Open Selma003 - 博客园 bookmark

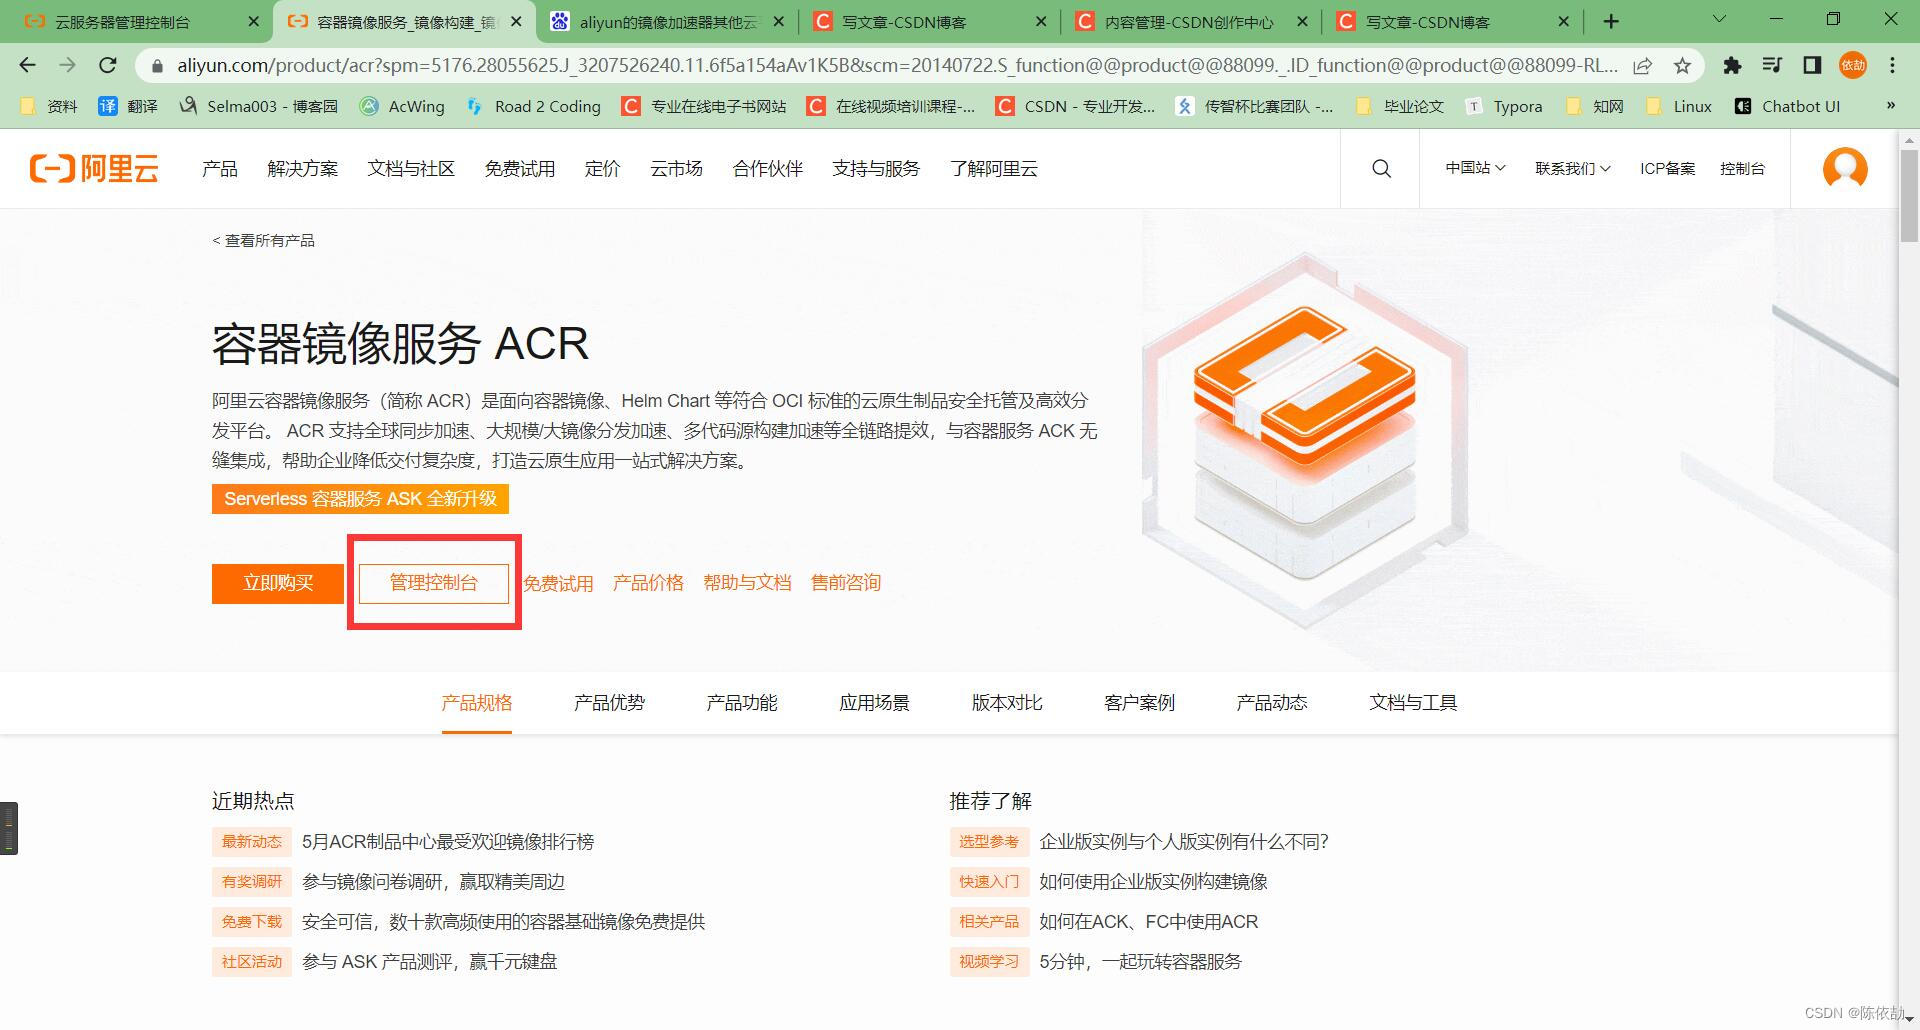coord(259,106)
